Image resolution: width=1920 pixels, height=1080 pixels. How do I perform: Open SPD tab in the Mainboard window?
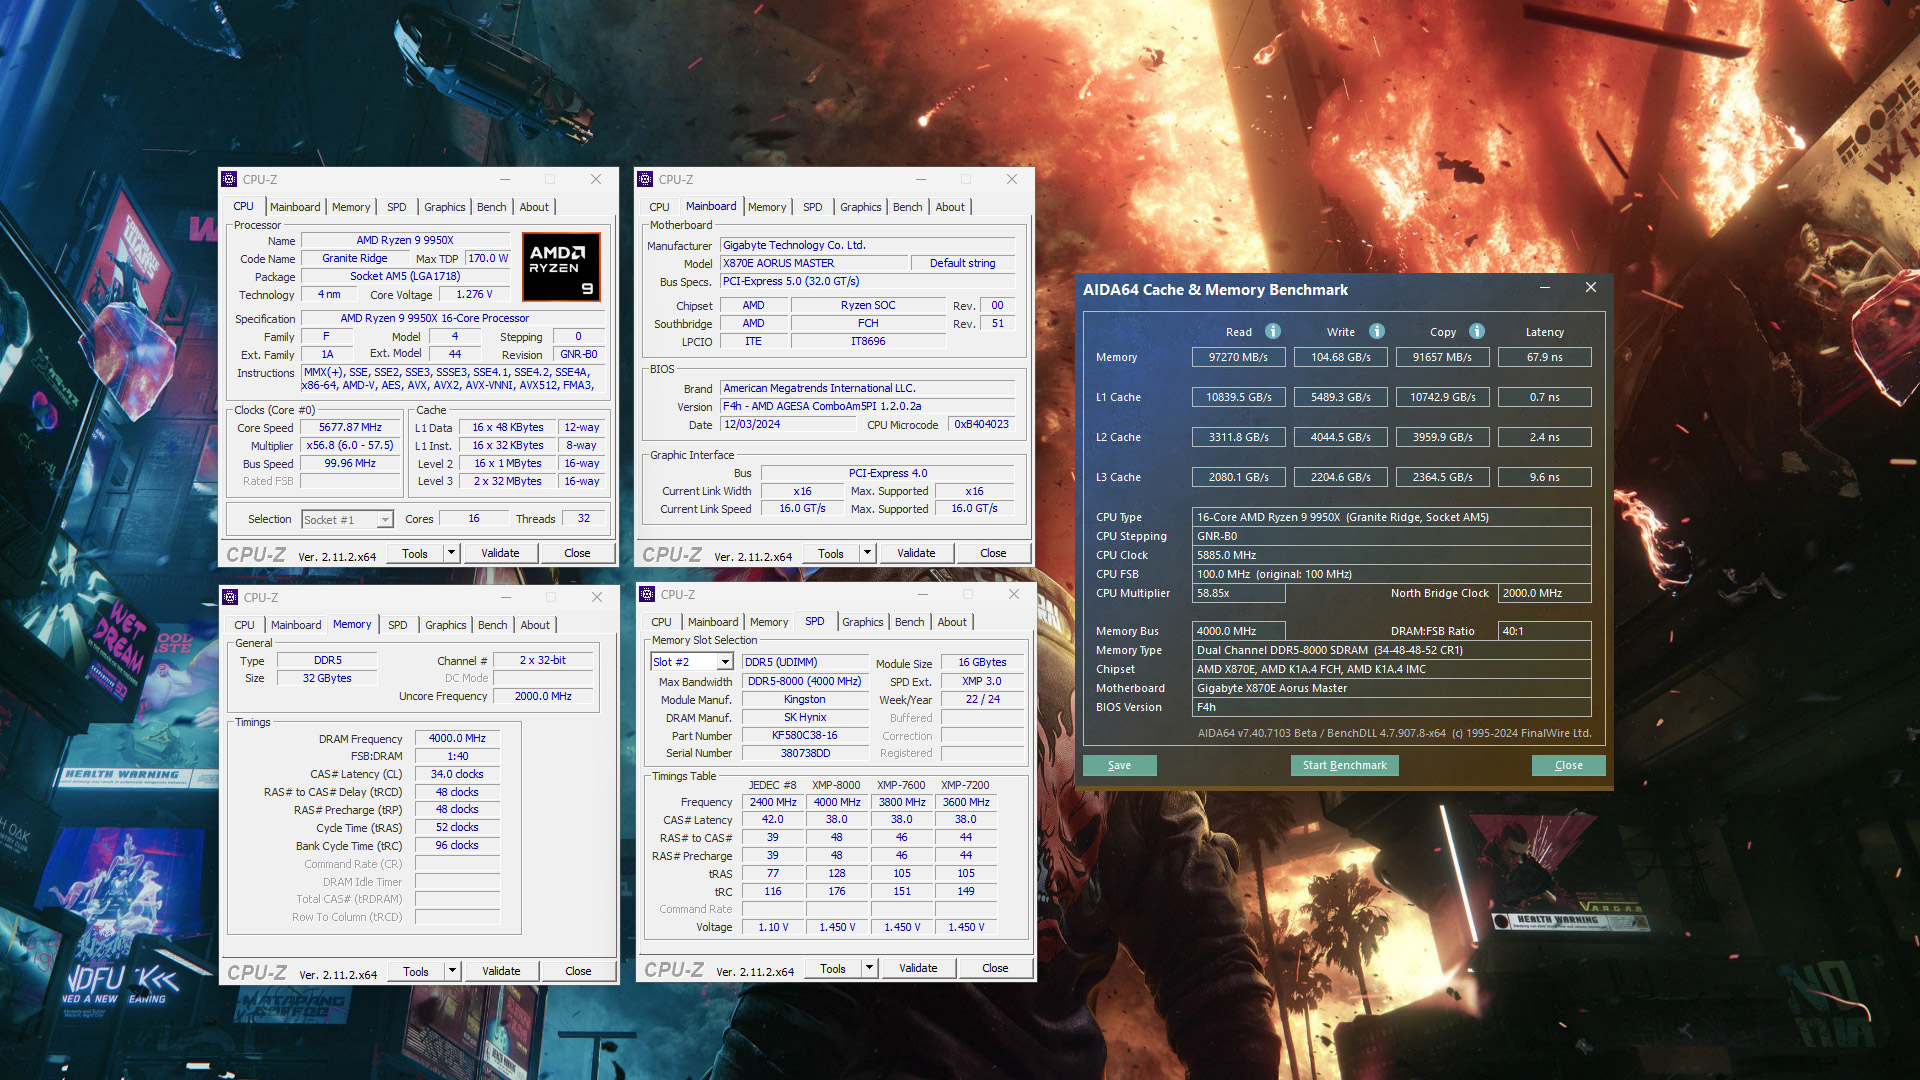coord(813,207)
